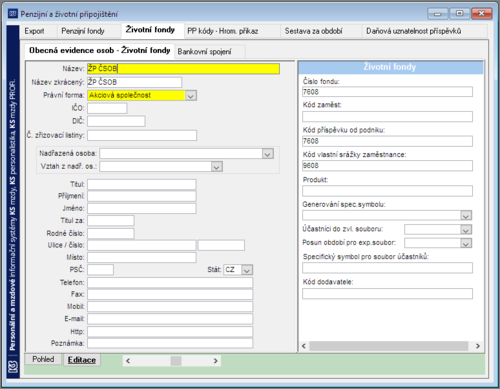Expand Posun období pro exp. soubor dropdown
The image size is (500, 389).
pyautogui.click(x=466, y=244)
